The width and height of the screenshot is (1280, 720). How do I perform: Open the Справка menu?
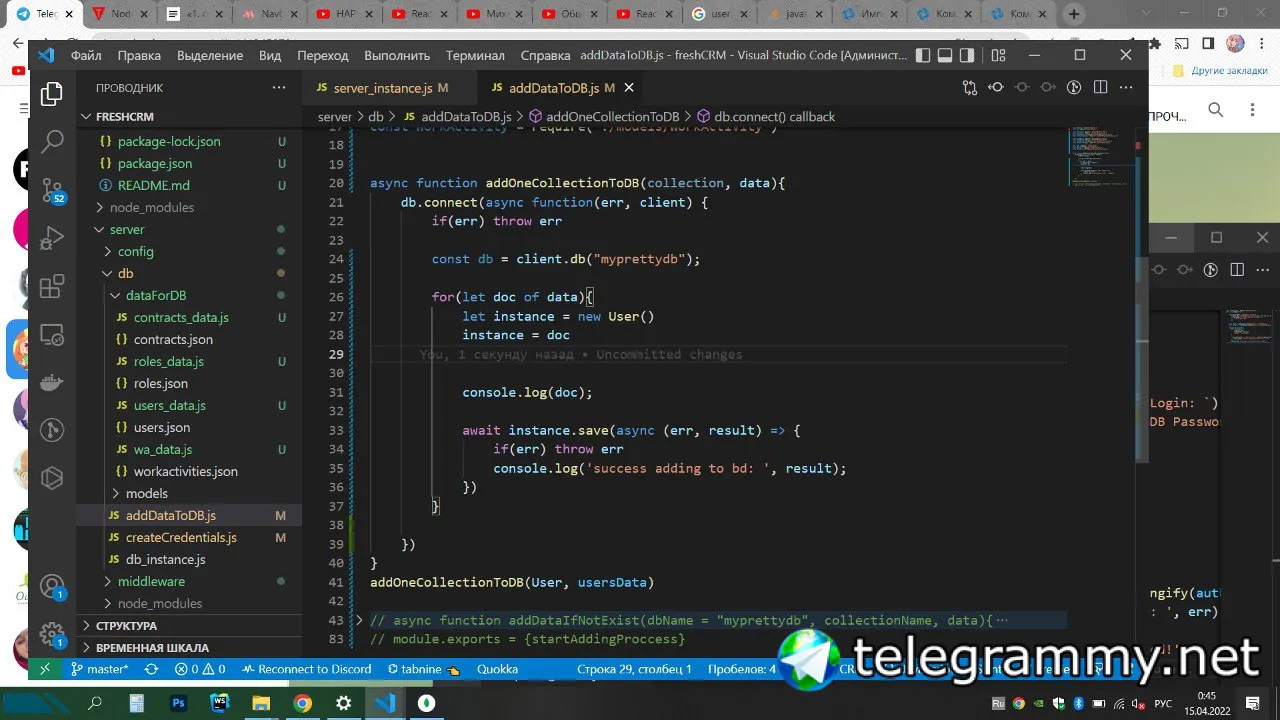tap(545, 55)
